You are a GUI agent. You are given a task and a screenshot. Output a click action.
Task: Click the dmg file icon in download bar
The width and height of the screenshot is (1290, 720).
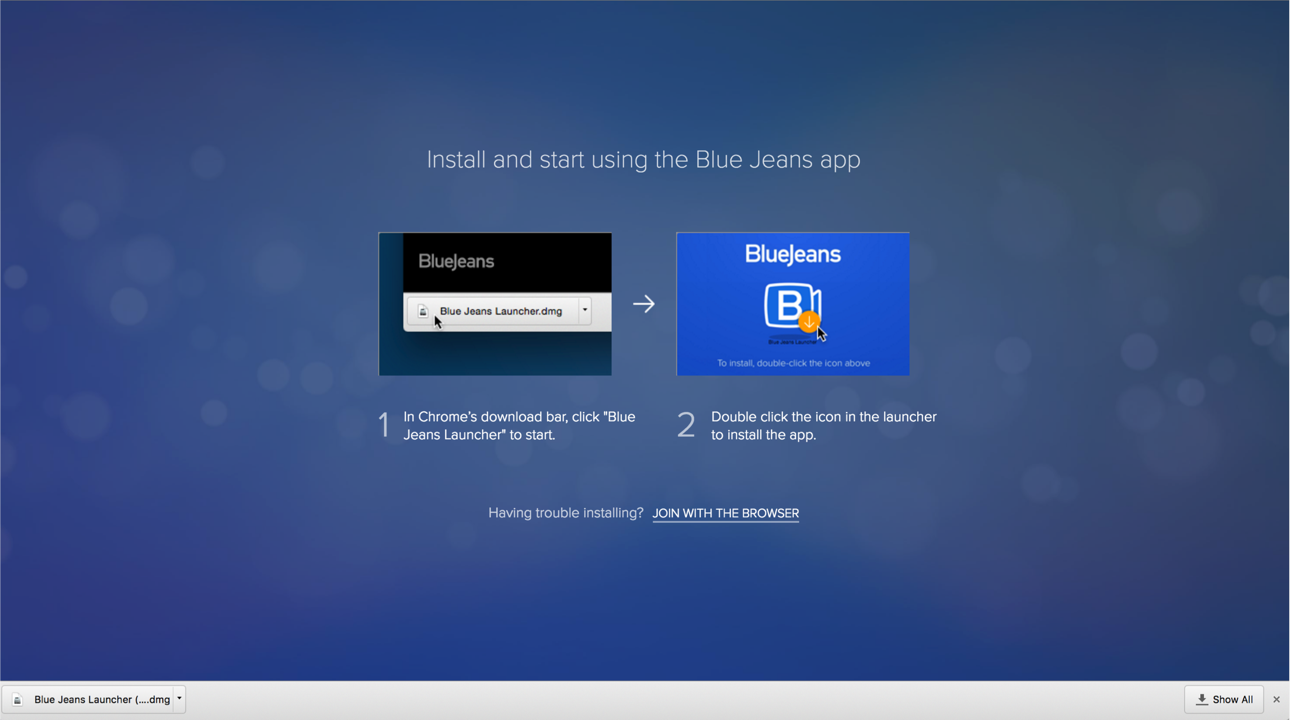(17, 700)
